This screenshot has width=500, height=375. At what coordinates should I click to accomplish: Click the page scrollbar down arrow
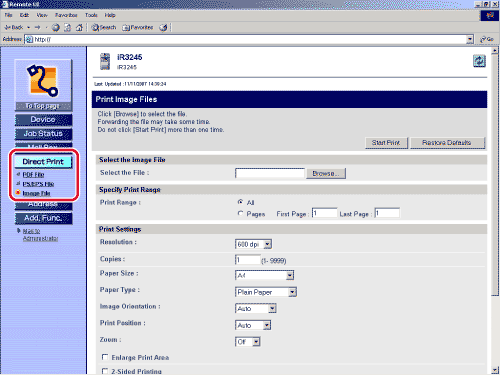495,370
